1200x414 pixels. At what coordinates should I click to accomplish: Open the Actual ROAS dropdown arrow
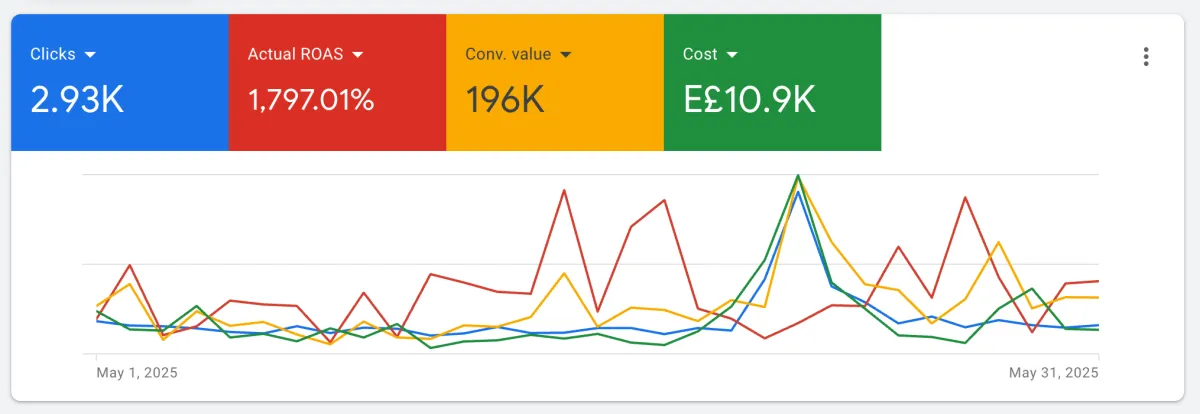click(357, 54)
